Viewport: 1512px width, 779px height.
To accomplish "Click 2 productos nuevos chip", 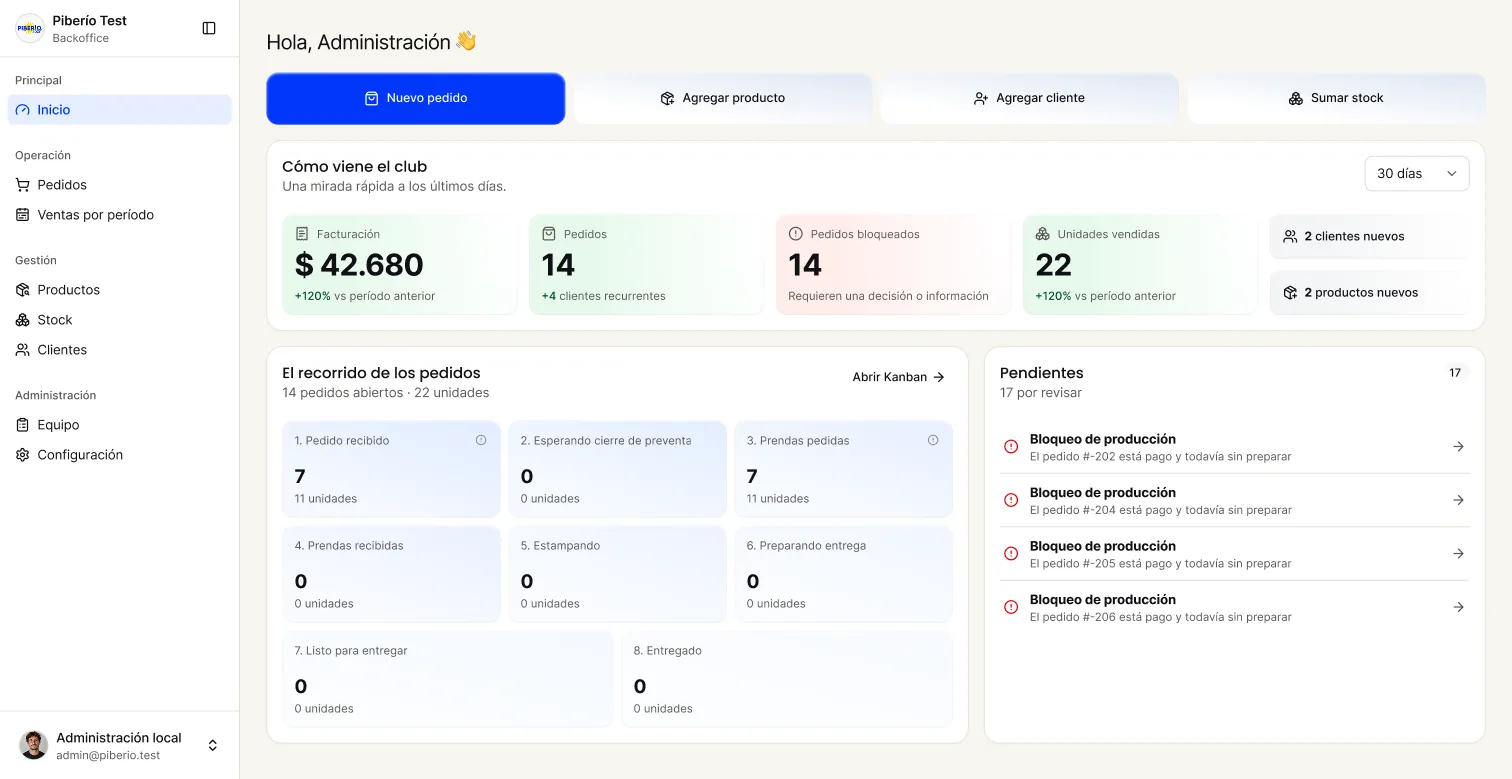I will coord(1369,293).
